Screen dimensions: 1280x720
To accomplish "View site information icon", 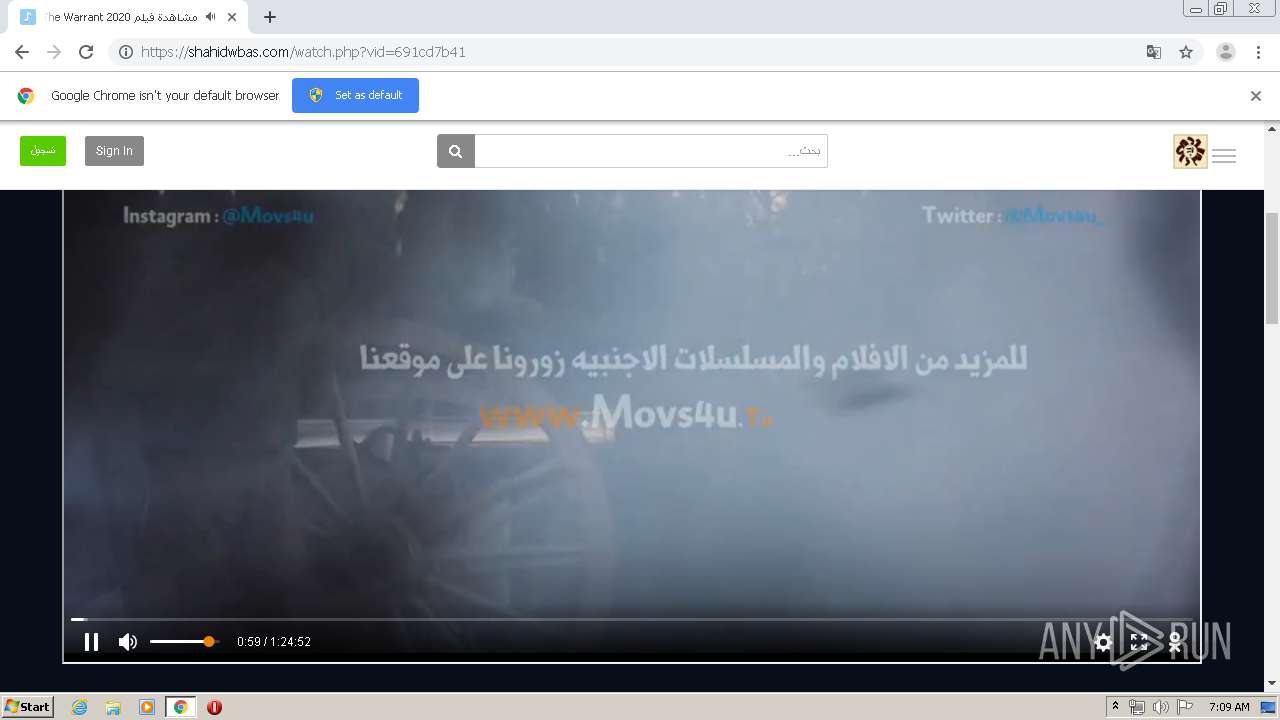I will [x=126, y=52].
